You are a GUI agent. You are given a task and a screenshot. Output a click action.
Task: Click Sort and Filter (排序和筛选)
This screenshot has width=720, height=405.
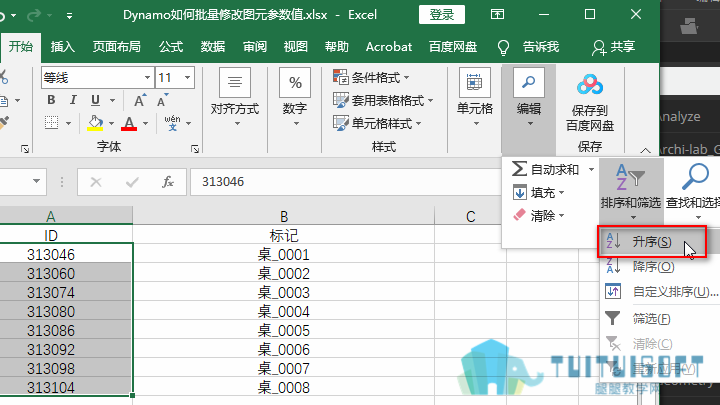(631, 191)
